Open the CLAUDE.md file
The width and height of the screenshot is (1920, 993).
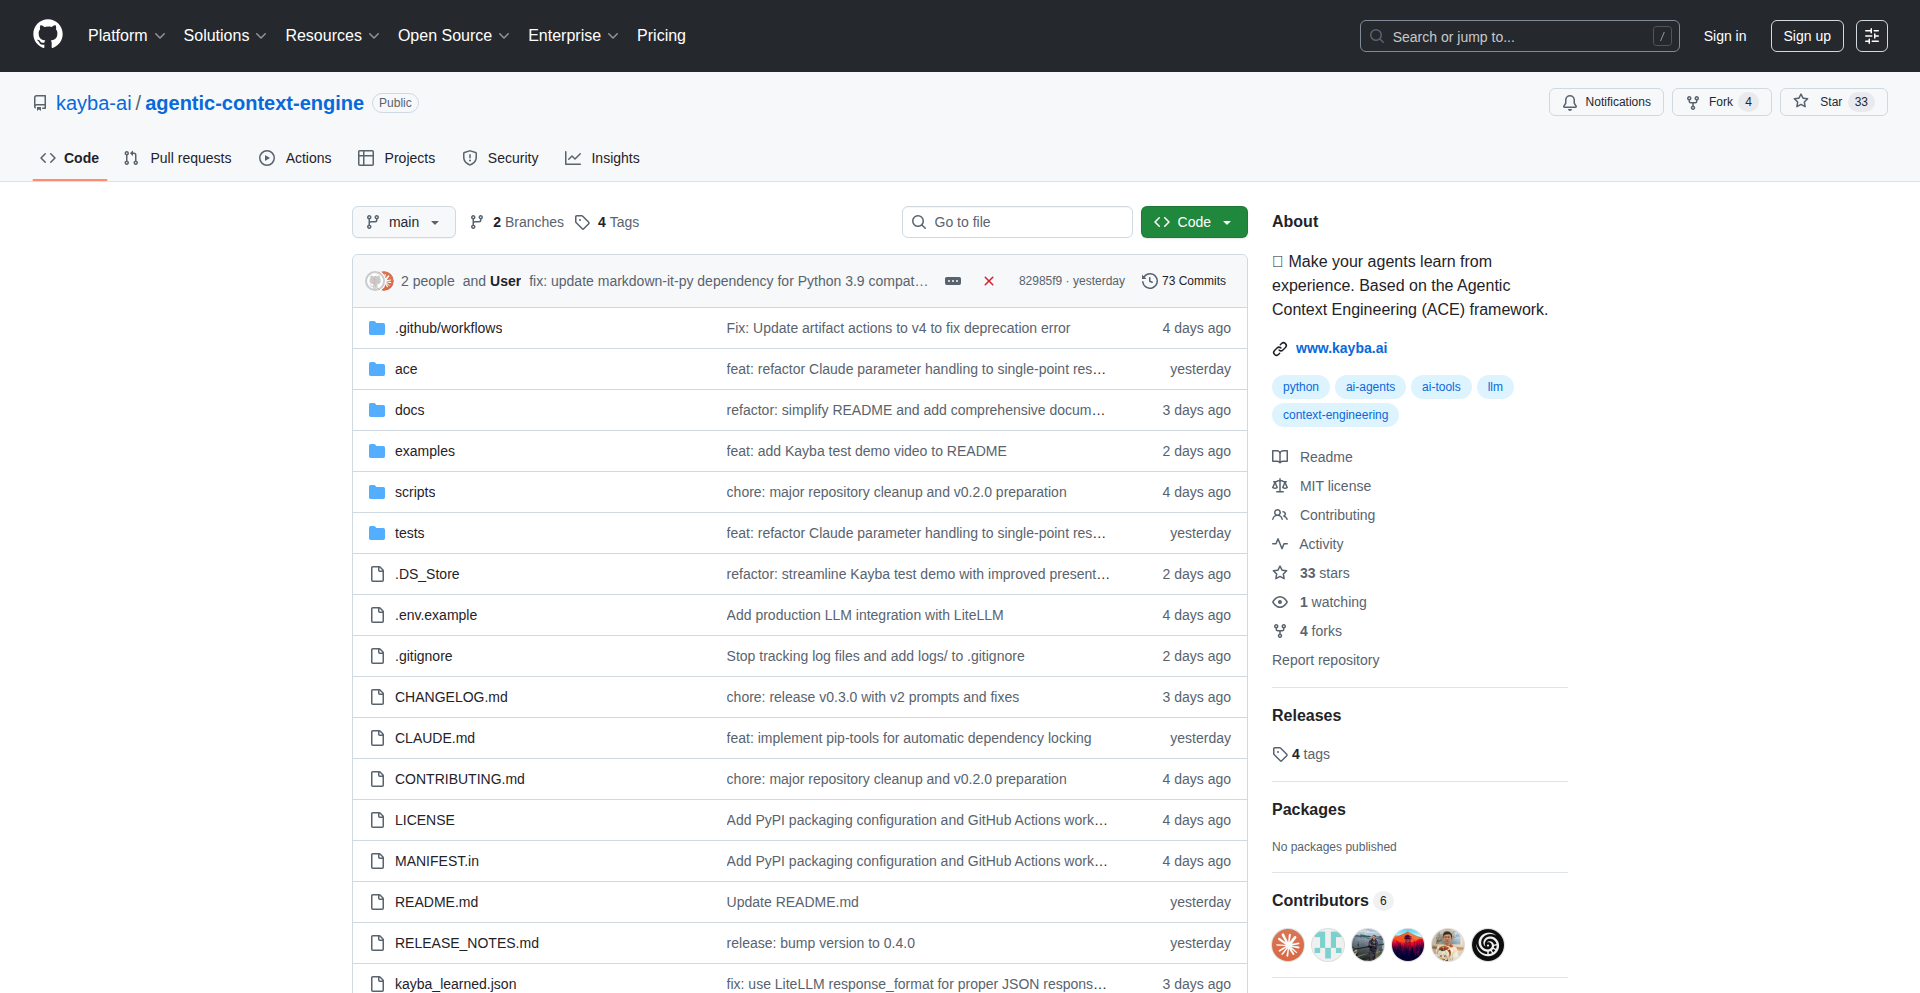[435, 738]
